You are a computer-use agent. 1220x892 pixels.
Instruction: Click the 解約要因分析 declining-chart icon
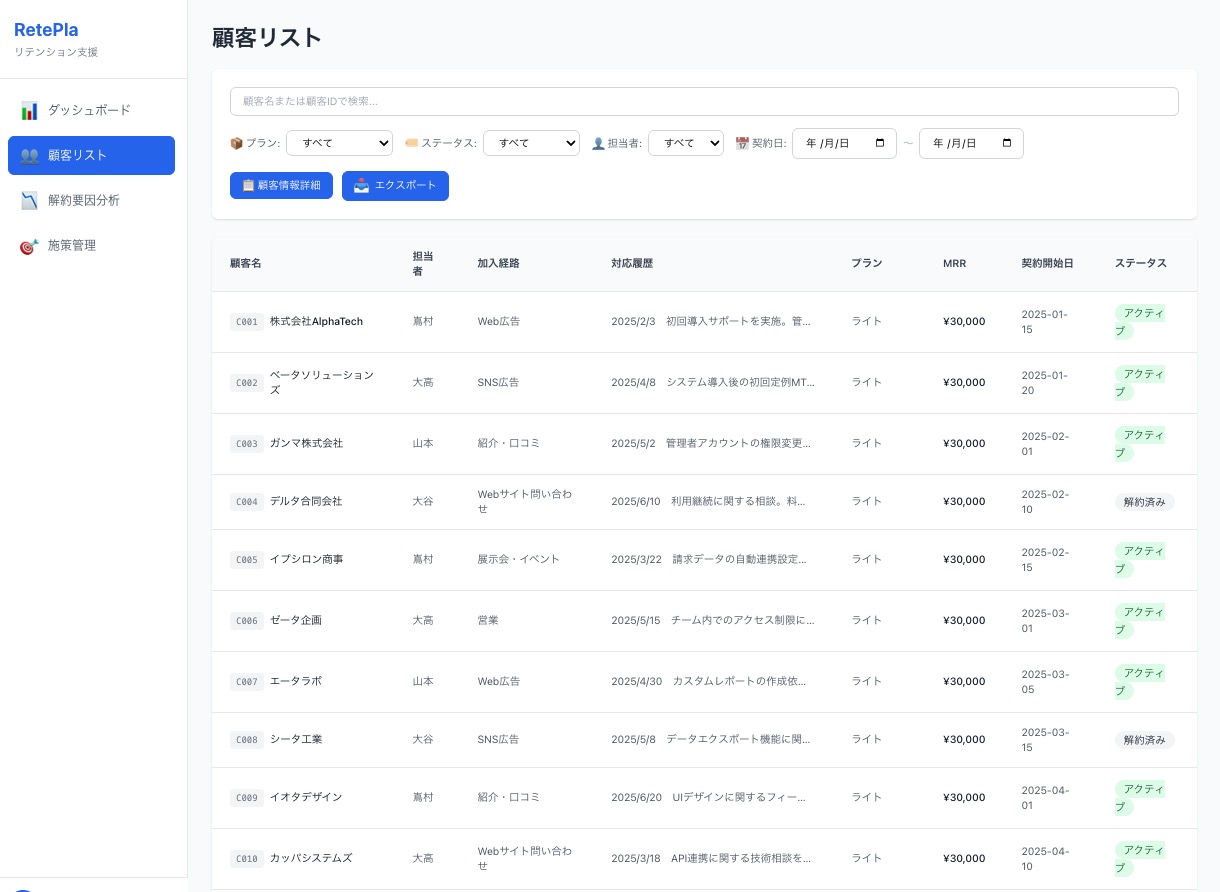point(31,200)
